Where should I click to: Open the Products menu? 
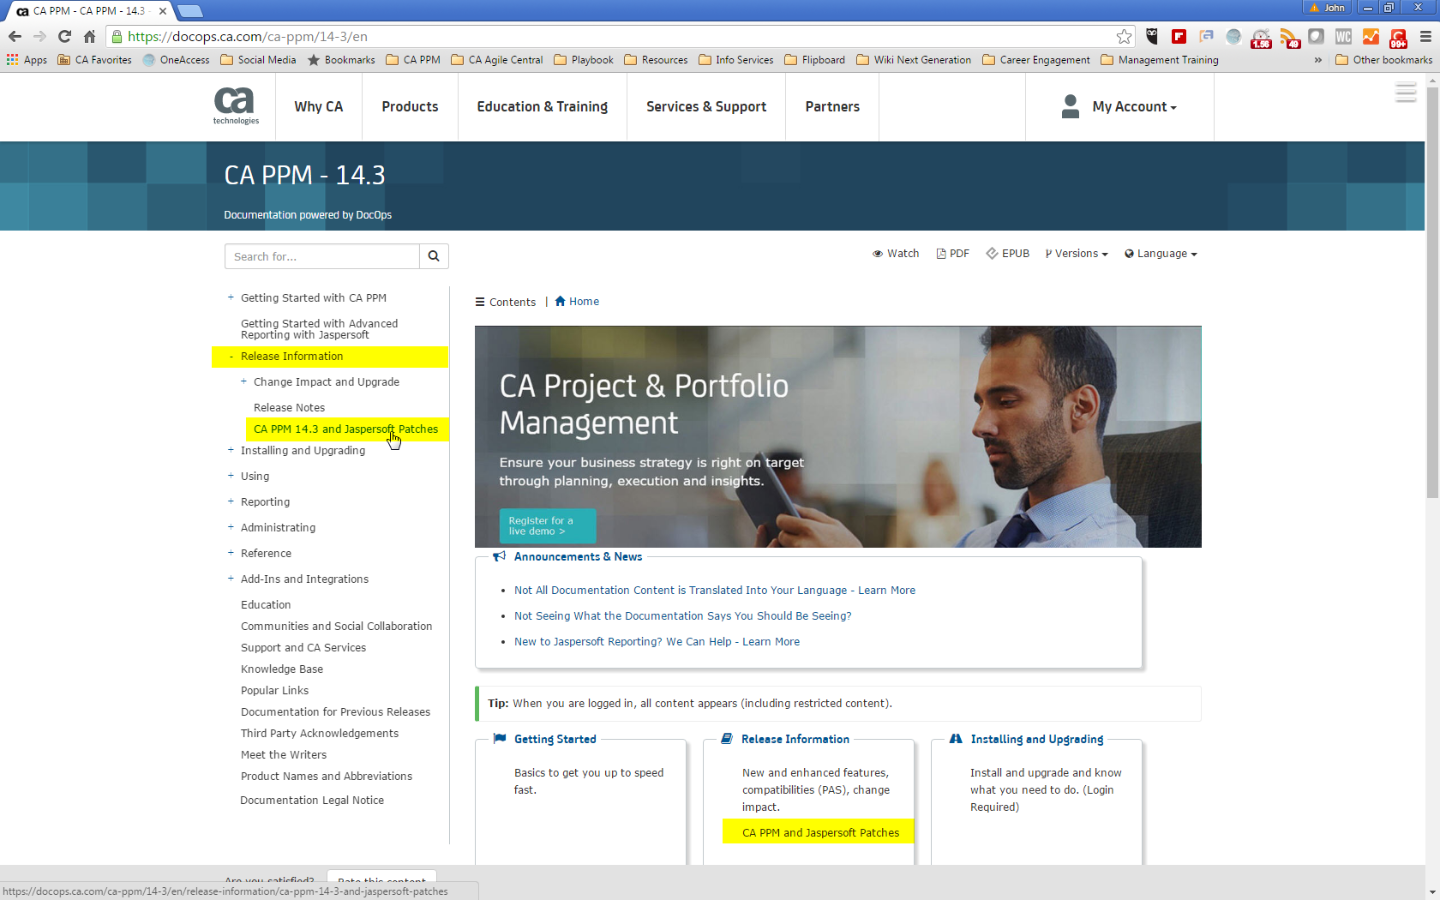pyautogui.click(x=410, y=106)
